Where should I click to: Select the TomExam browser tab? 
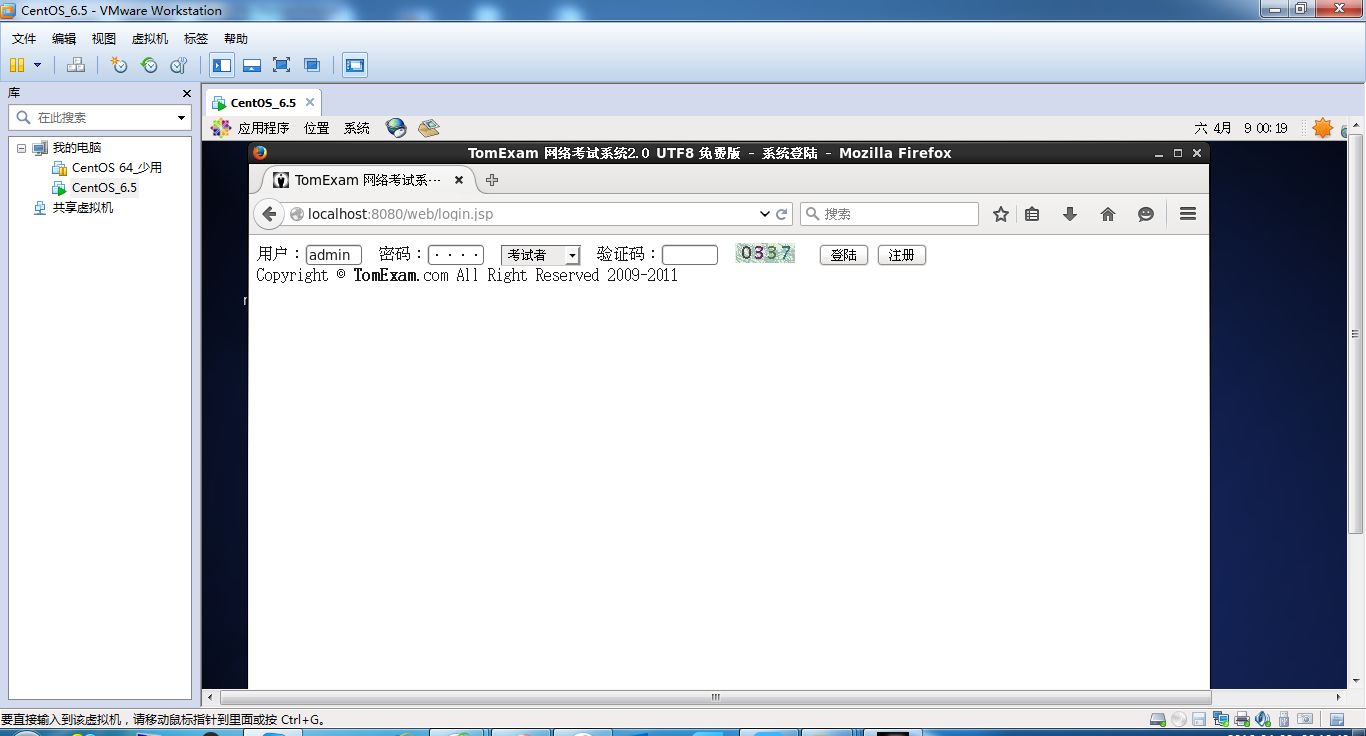[367, 180]
